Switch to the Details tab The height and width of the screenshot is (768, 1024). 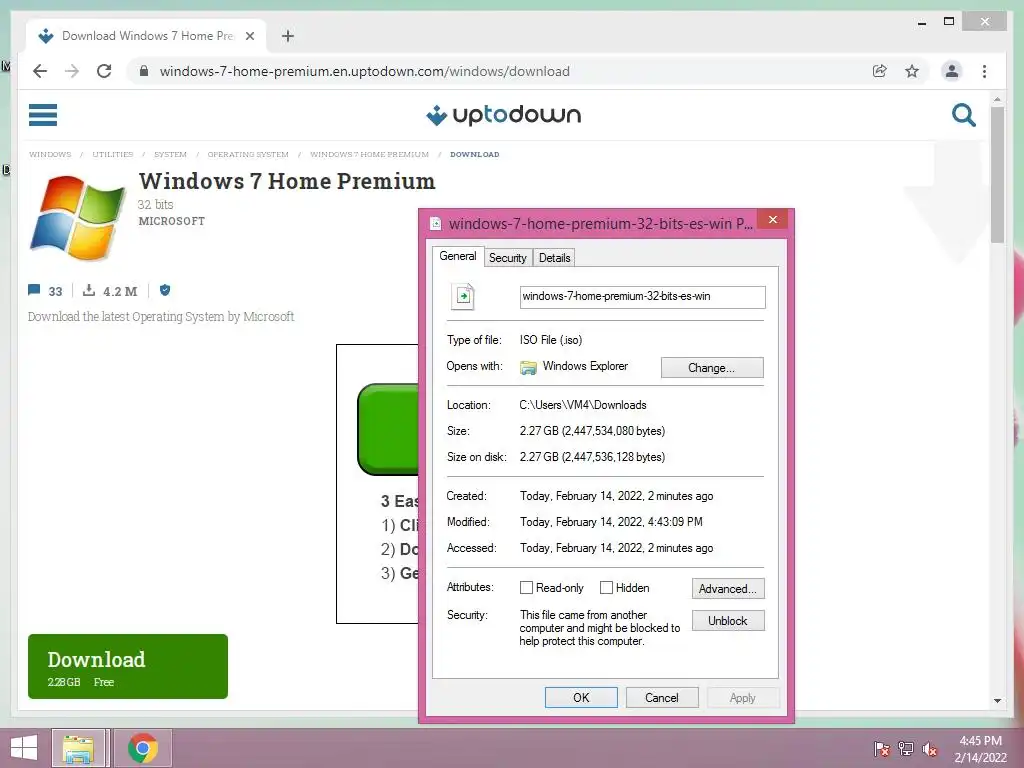(x=554, y=258)
